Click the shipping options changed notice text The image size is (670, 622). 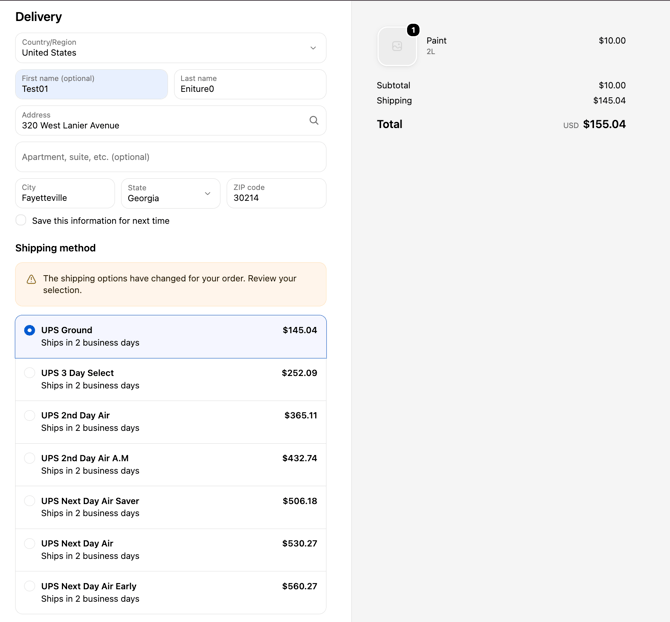(x=170, y=284)
